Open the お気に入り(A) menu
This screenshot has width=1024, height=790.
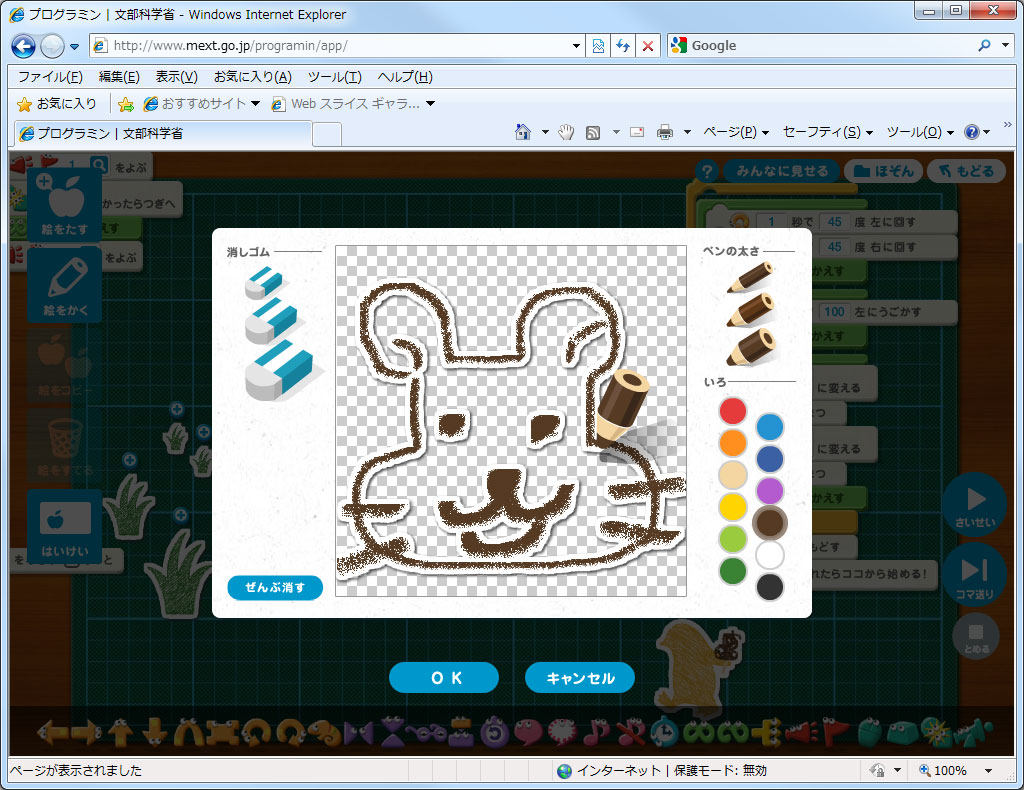(x=253, y=77)
